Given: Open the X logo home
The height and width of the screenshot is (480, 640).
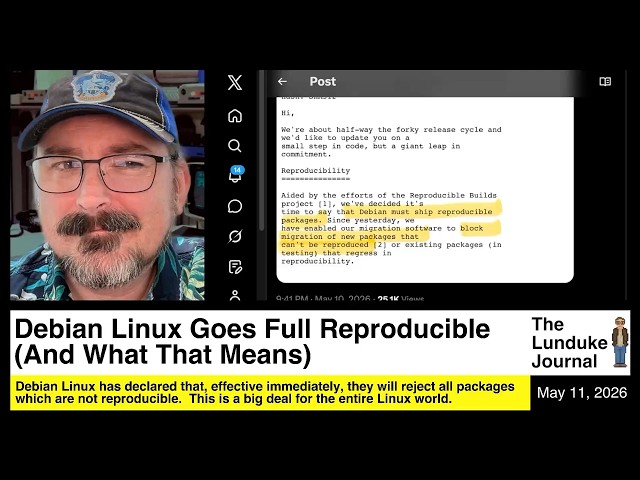Looking at the screenshot, I should pos(235,82).
